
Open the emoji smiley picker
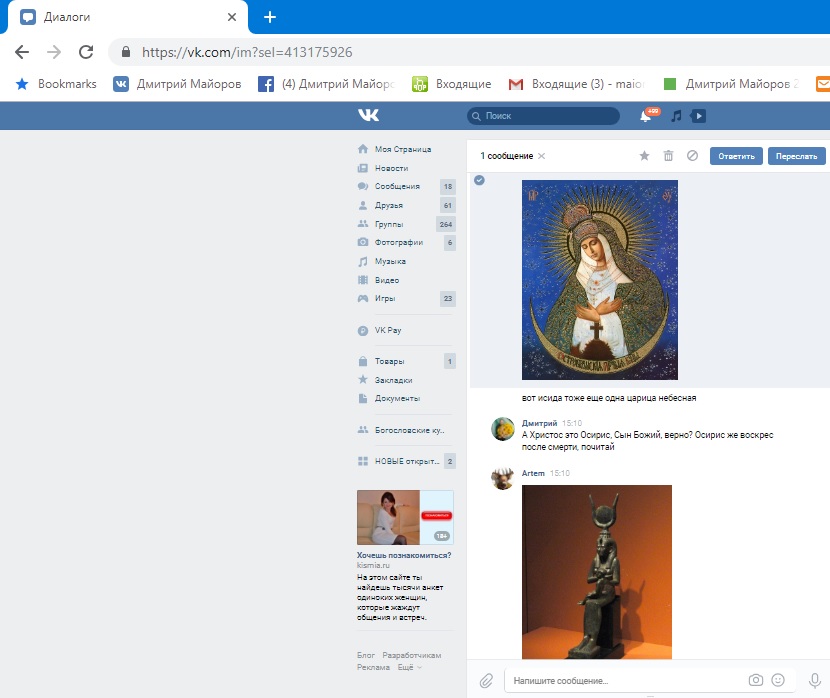click(x=778, y=680)
